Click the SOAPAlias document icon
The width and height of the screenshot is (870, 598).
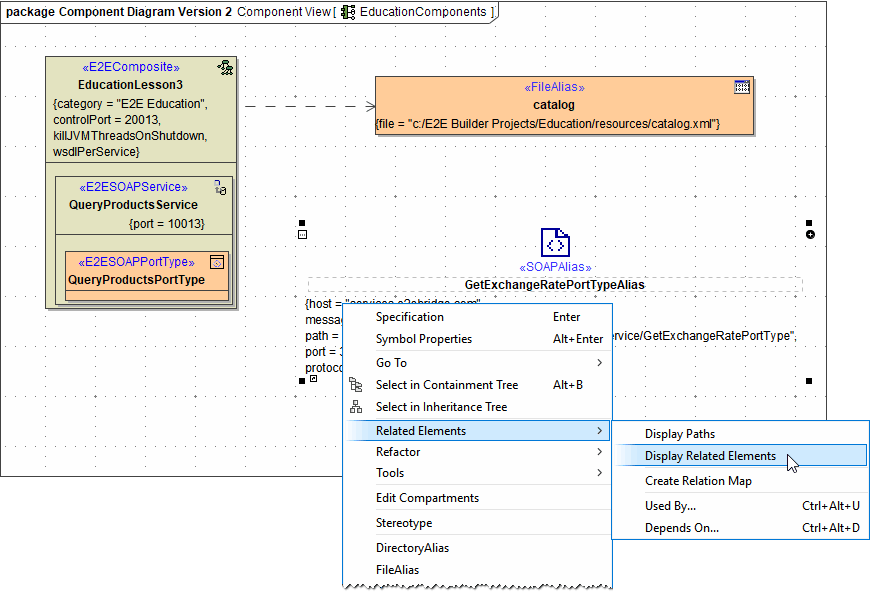555,243
